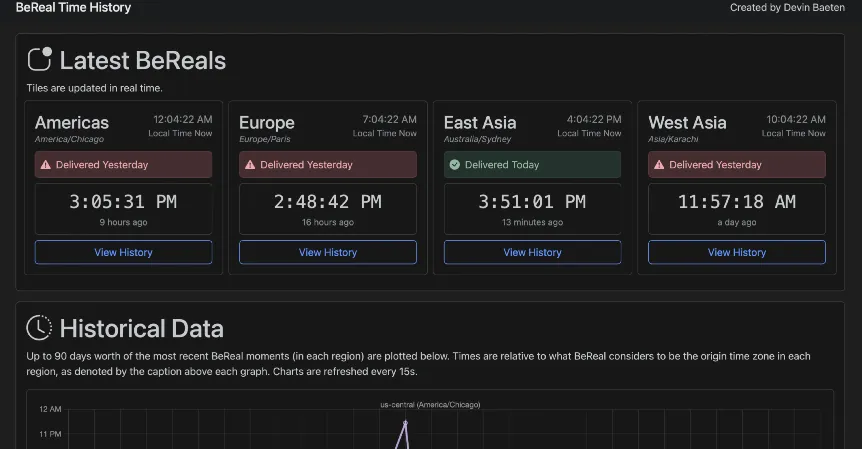
Task: Click the 'a day ago' text
Action: (x=737, y=222)
